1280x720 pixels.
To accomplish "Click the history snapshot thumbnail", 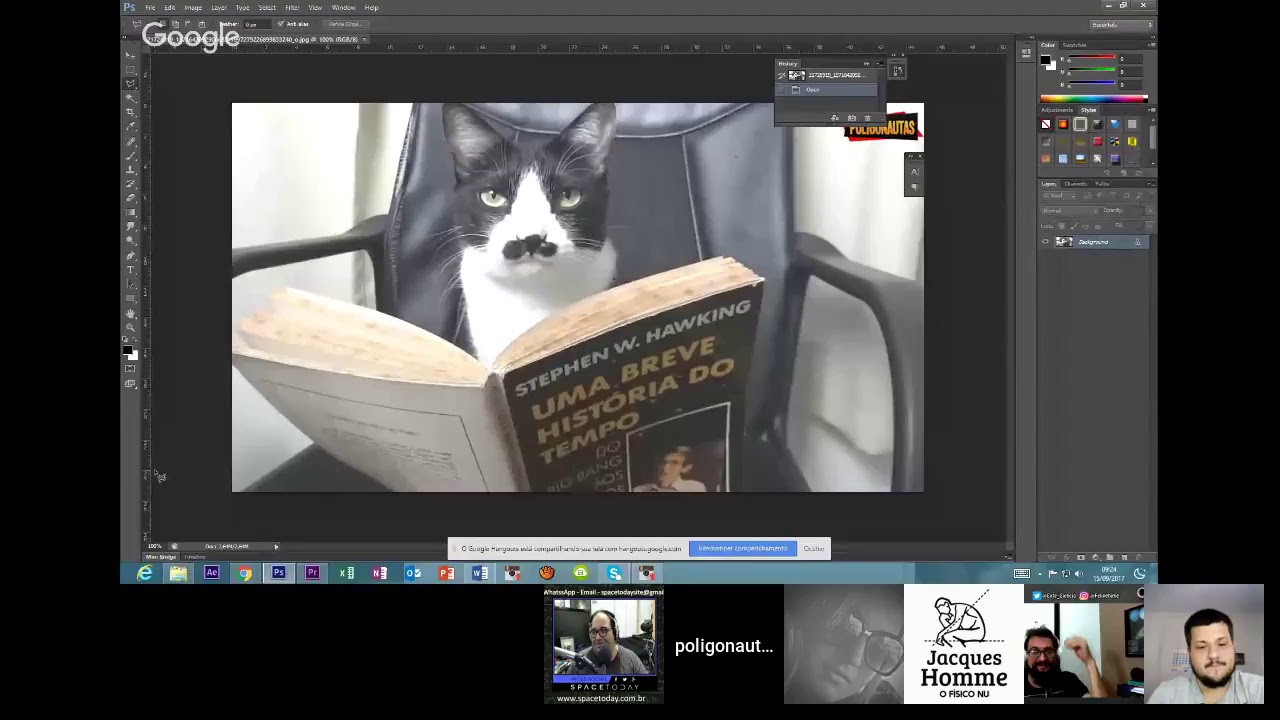I will coord(797,76).
